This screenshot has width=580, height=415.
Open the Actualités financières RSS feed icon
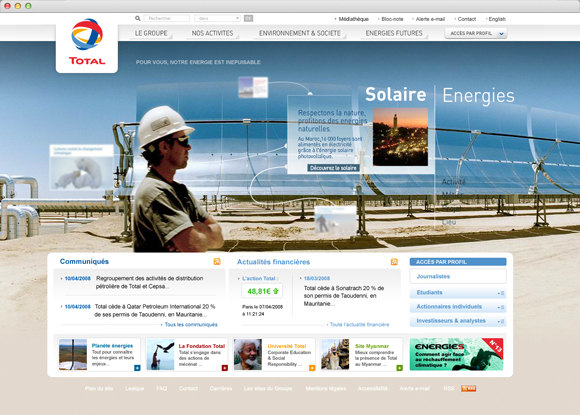pyautogui.click(x=394, y=262)
